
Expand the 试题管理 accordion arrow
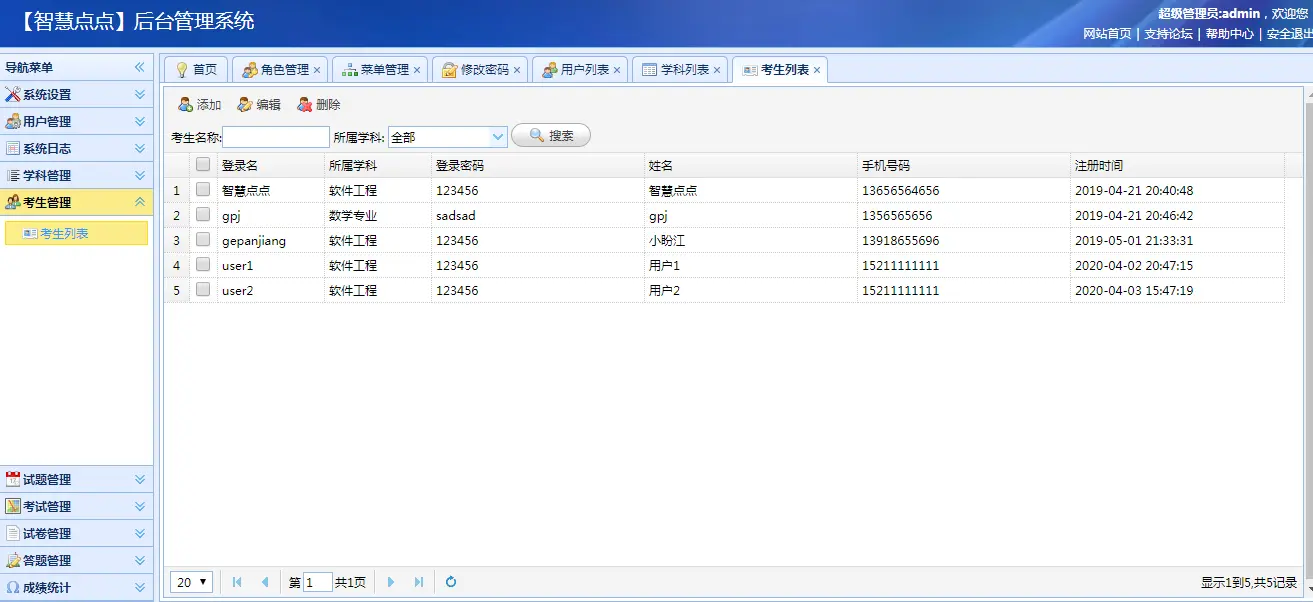pos(140,480)
